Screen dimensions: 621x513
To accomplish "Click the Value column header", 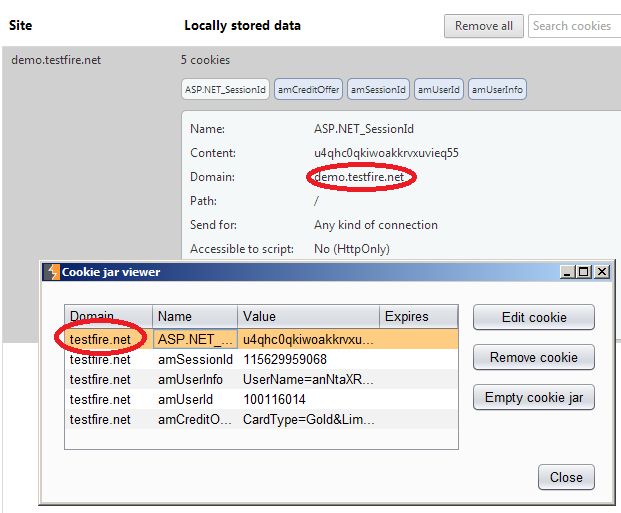I will coord(309,317).
